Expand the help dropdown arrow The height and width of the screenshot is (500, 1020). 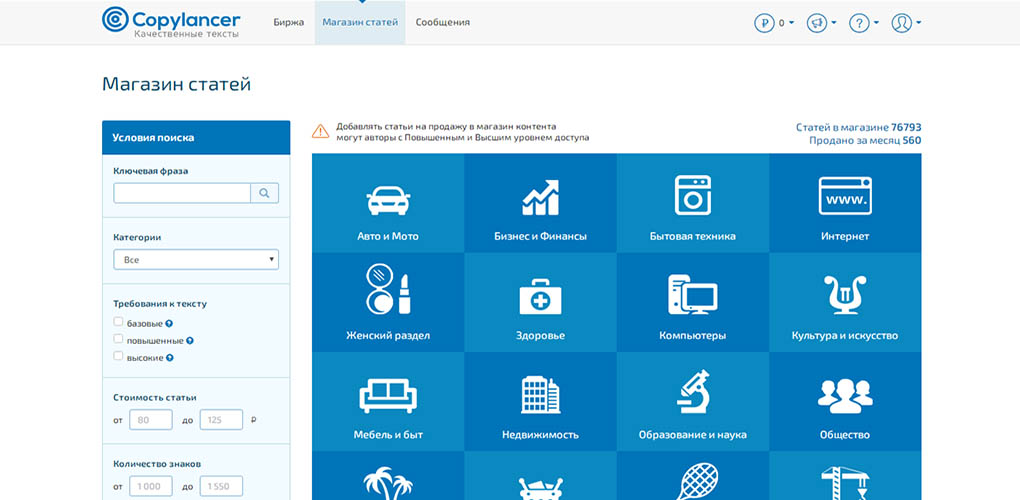(x=876, y=23)
